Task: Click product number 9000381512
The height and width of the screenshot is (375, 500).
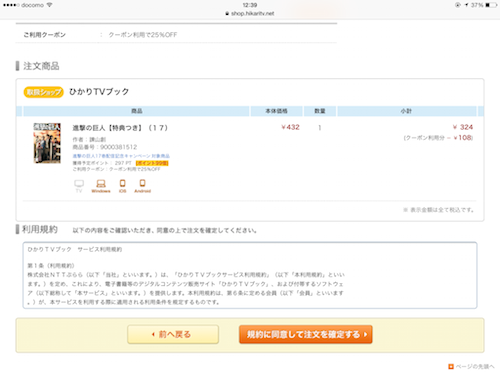Action: point(105,147)
